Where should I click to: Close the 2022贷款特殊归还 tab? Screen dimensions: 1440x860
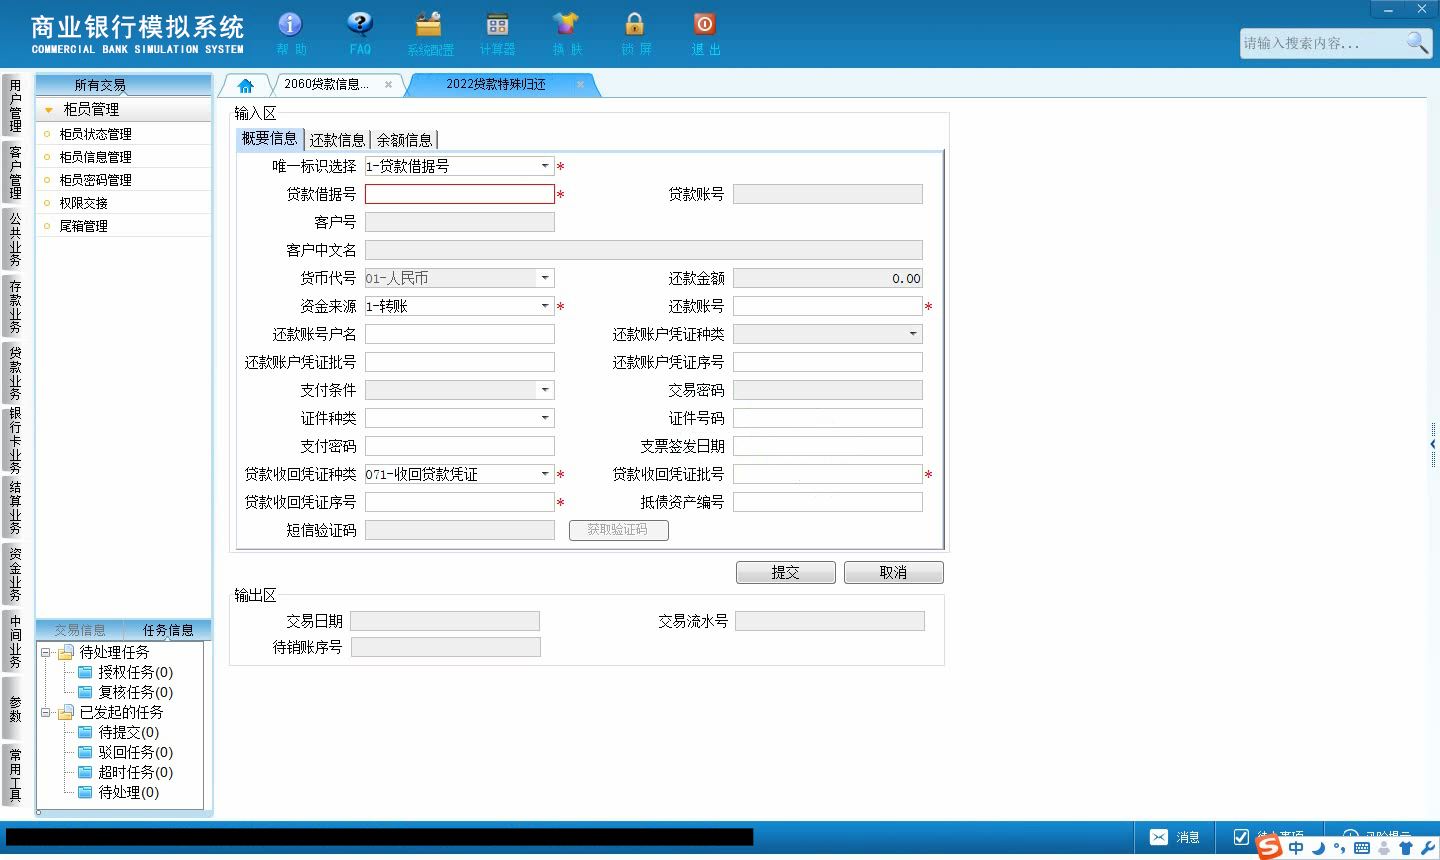click(x=580, y=85)
